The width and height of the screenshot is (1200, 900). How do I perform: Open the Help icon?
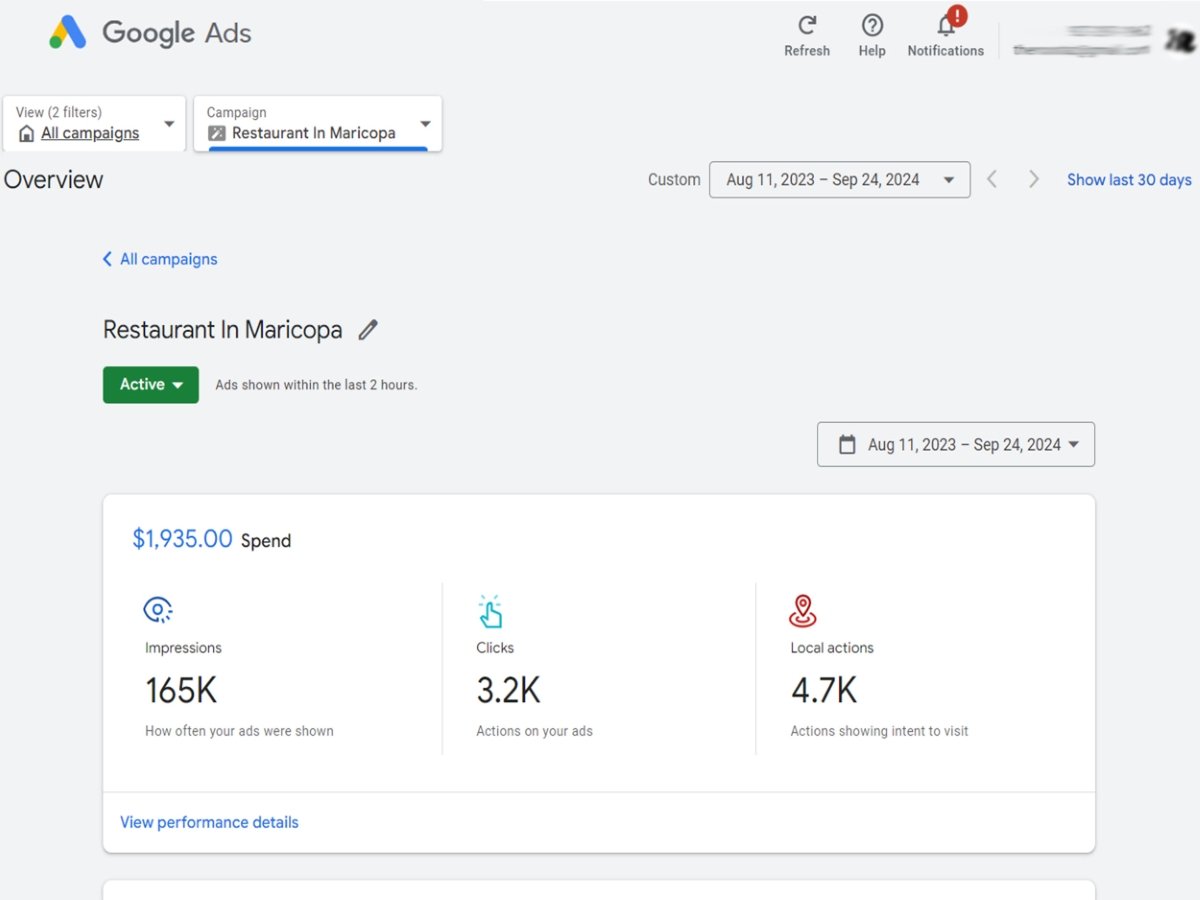coord(872,24)
